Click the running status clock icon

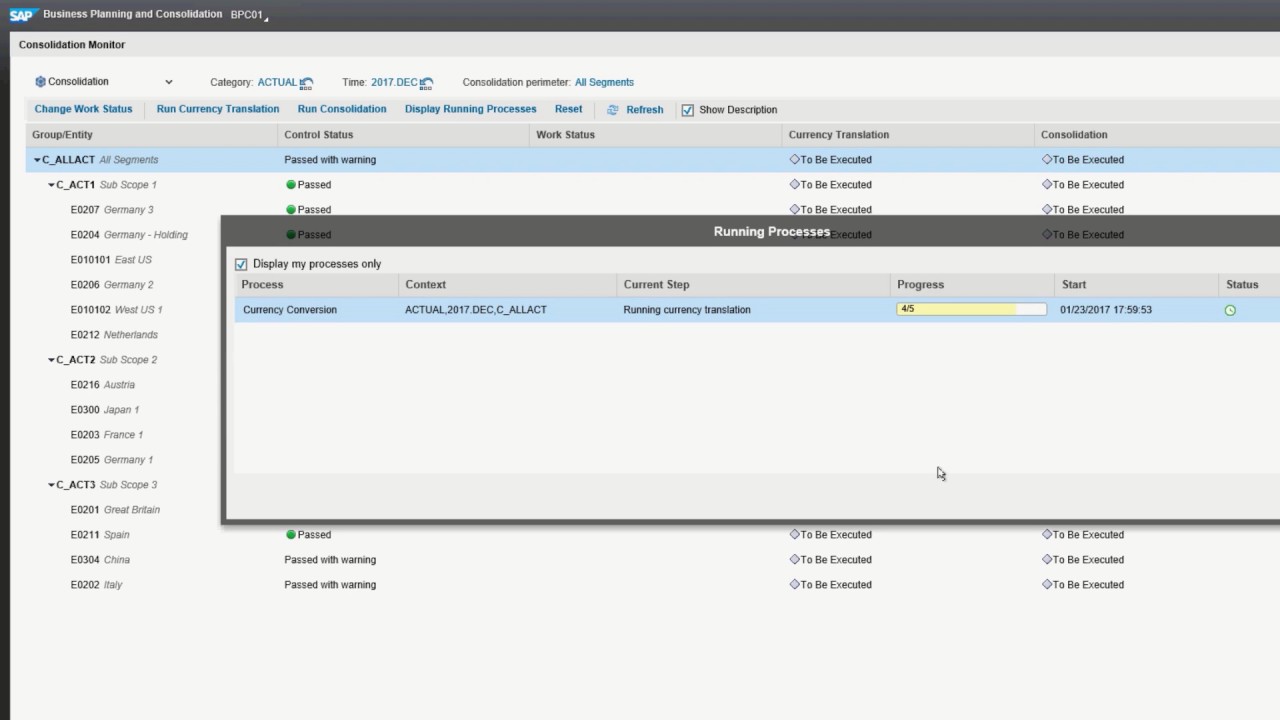[x=1230, y=310]
